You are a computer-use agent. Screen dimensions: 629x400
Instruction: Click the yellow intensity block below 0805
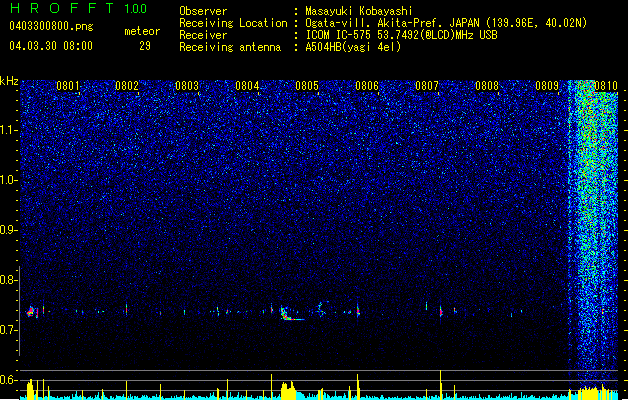click(x=288, y=390)
